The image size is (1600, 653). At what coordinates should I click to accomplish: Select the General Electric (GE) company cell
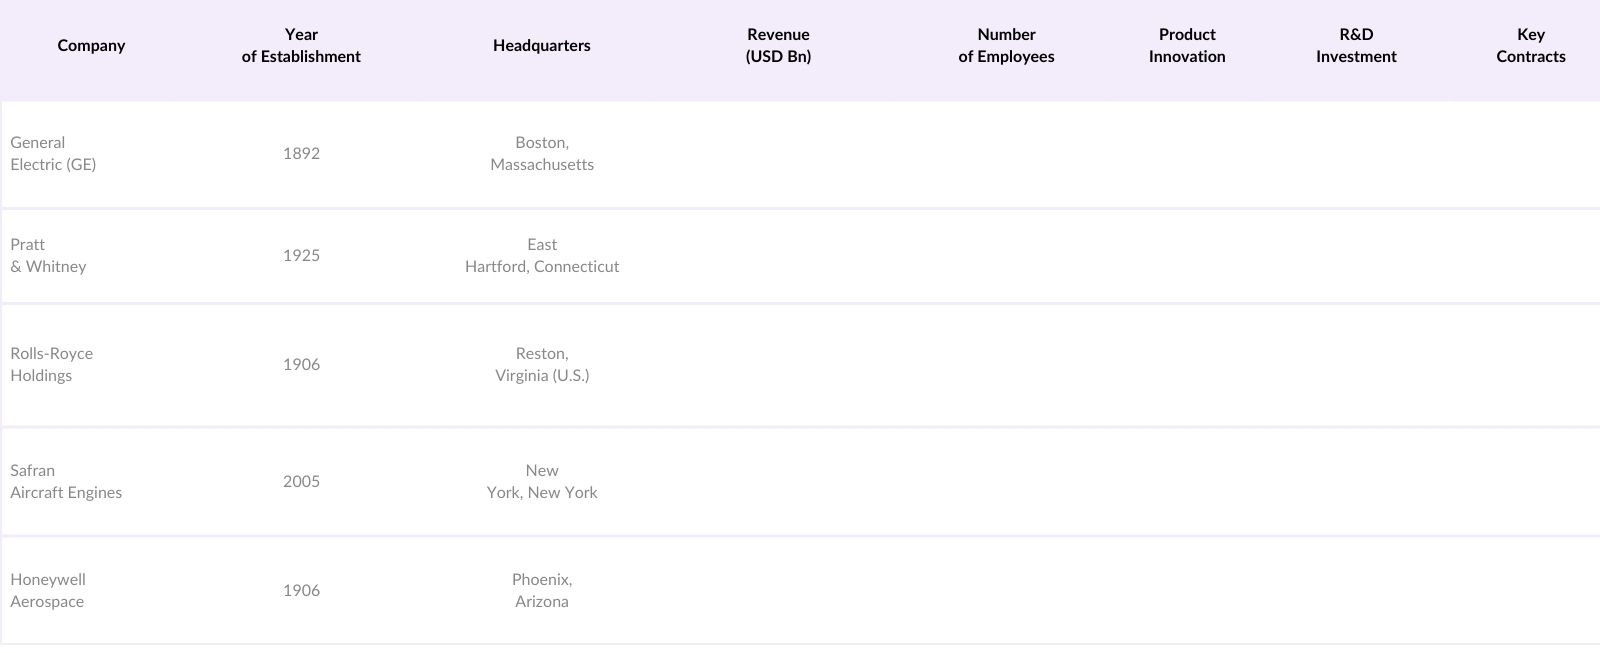53,154
